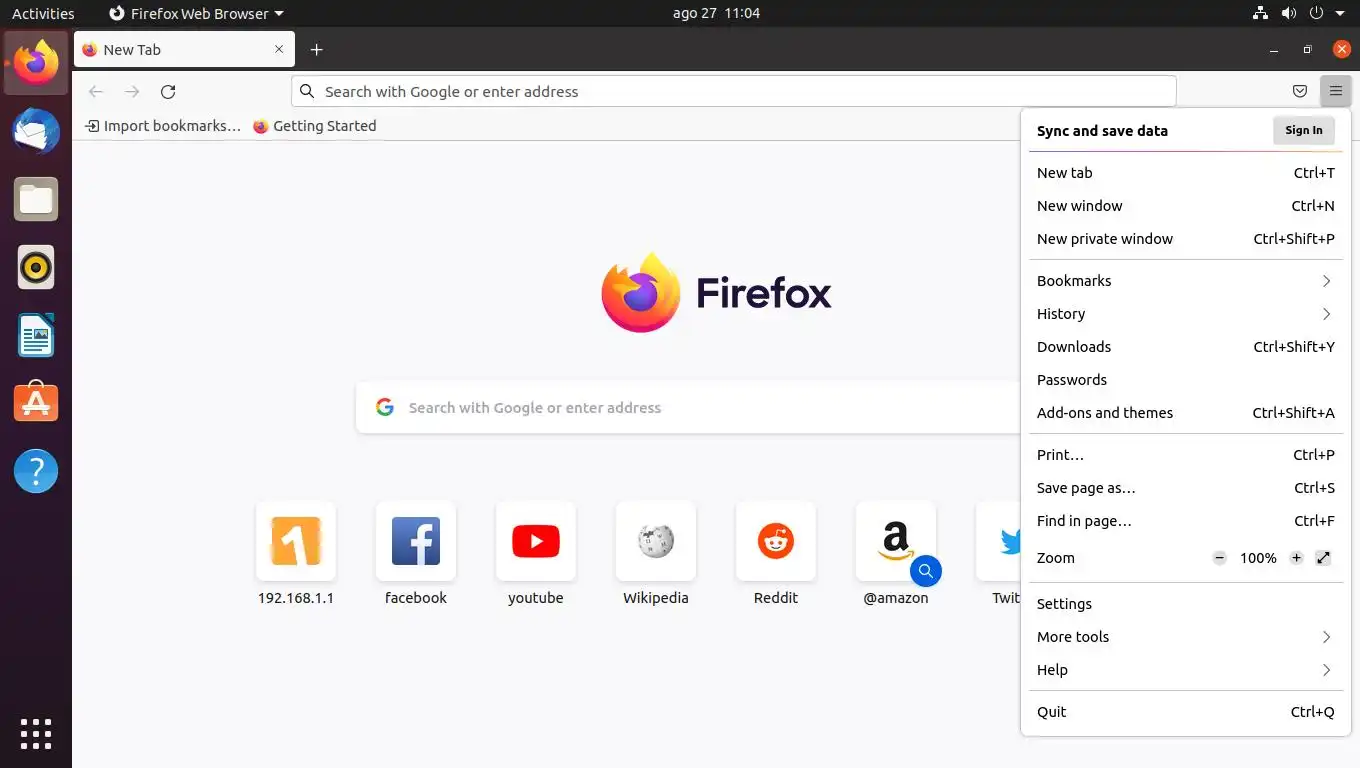Choose Quit from the menu
This screenshot has width=1360, height=768.
1185,712
